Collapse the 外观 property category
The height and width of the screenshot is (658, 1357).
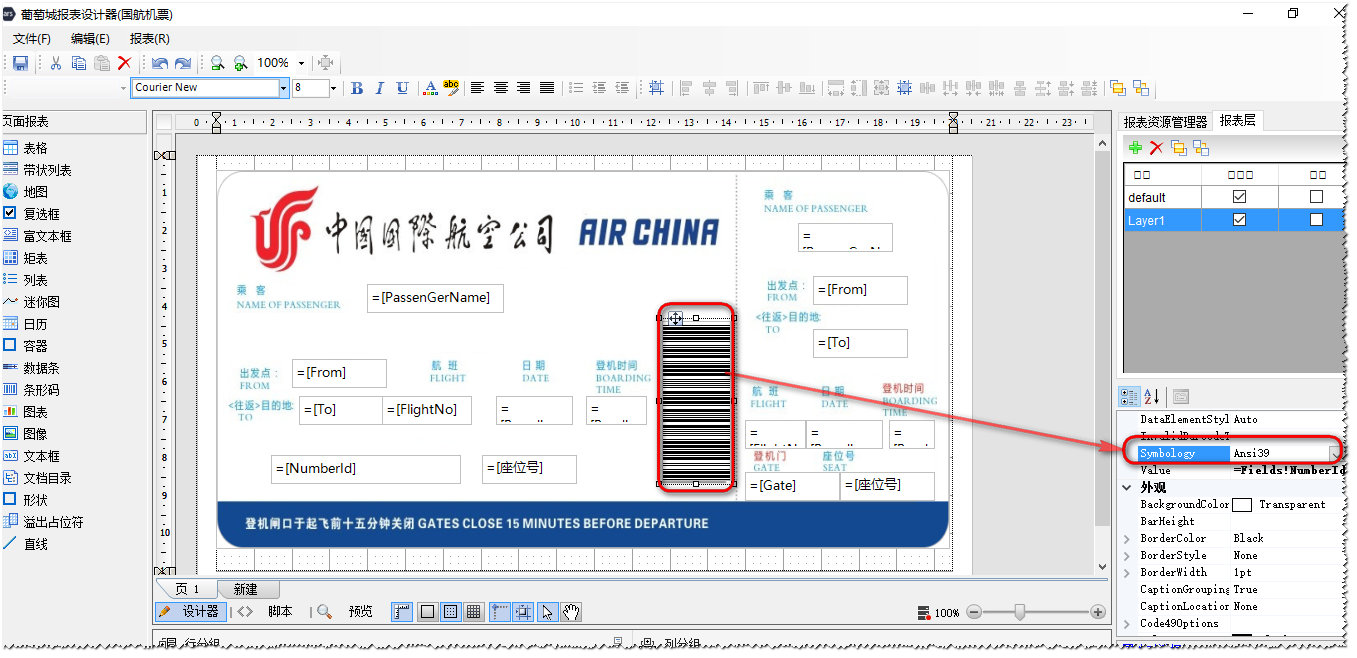(1128, 488)
